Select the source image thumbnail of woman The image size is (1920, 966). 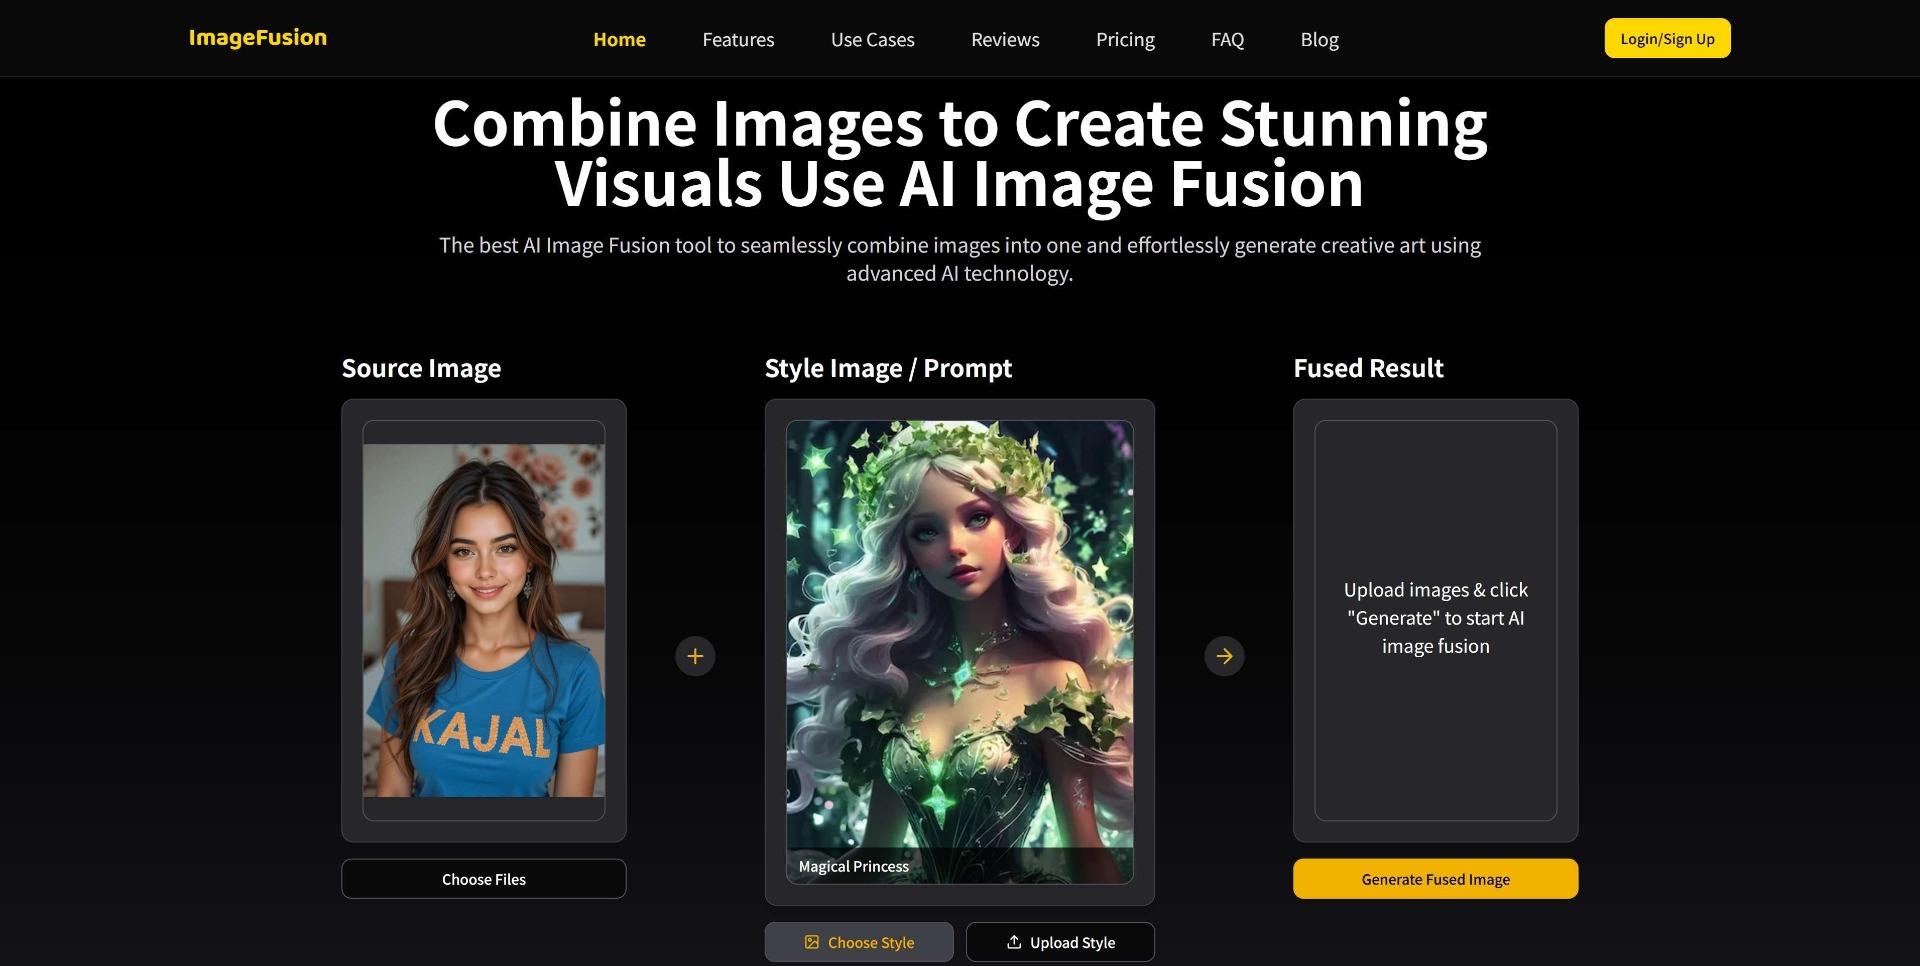pyautogui.click(x=484, y=620)
